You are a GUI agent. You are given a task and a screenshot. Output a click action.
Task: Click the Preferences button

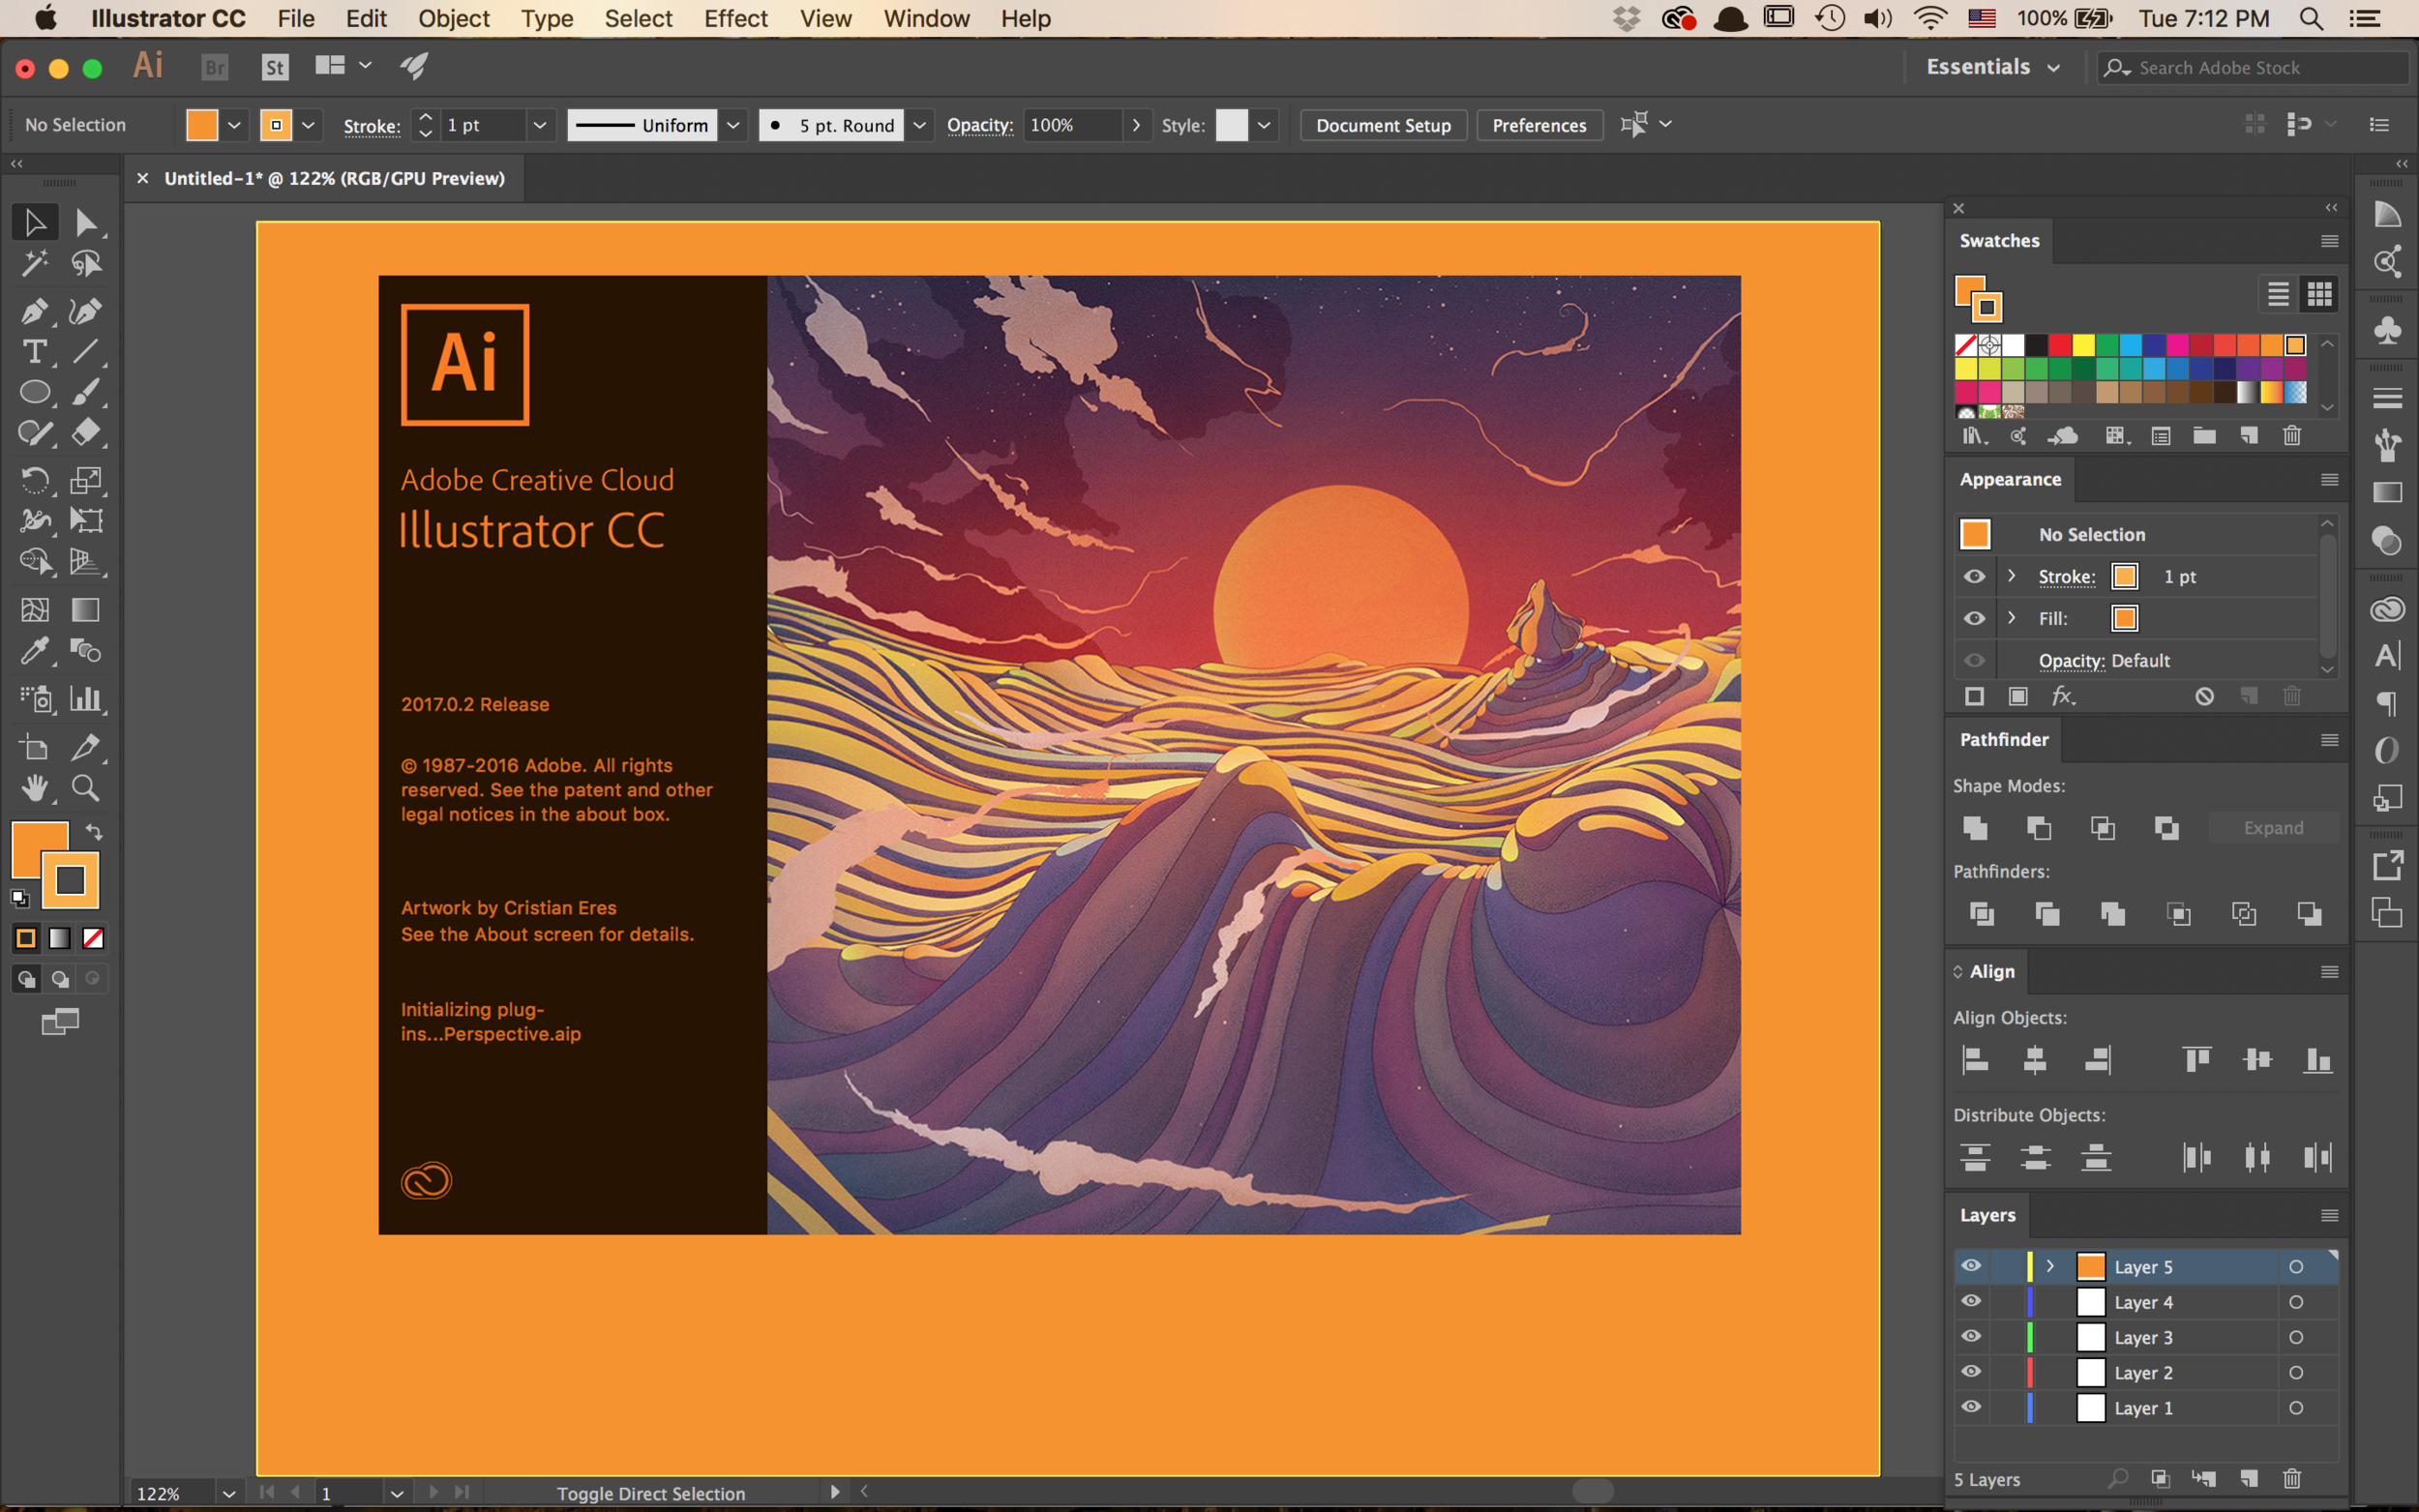click(1539, 125)
